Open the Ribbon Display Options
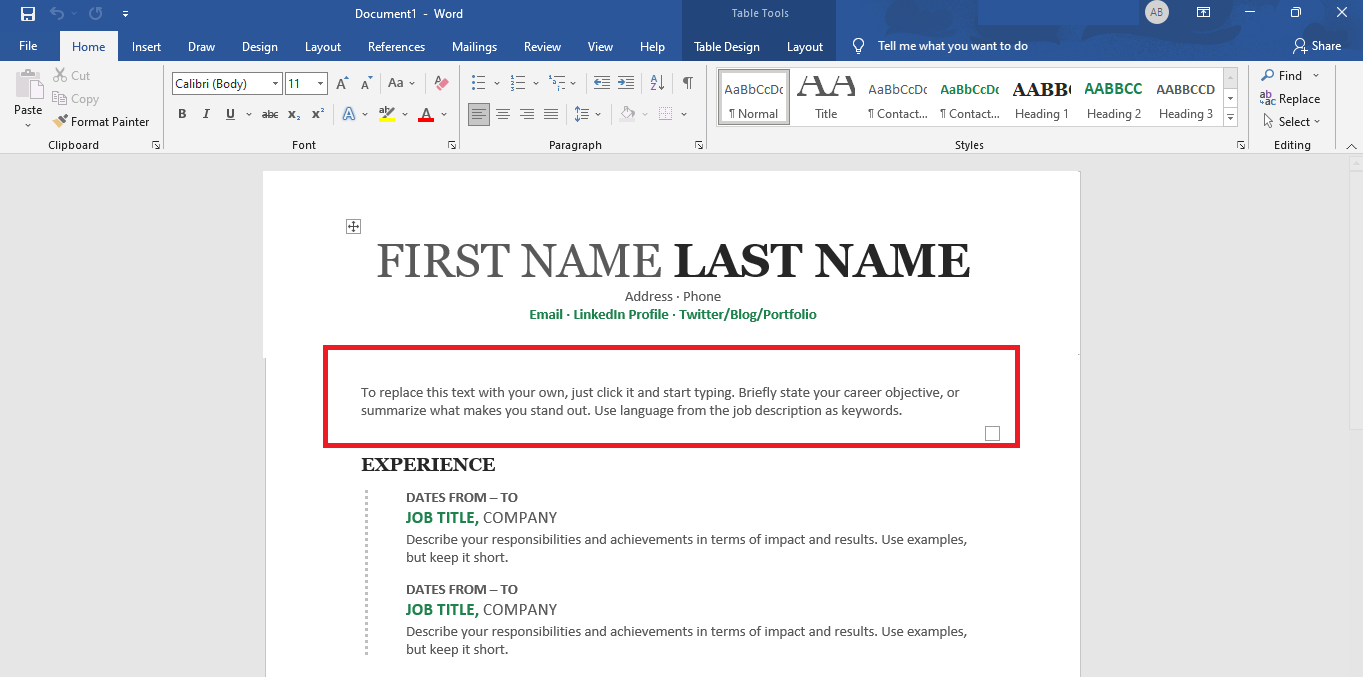This screenshot has width=1363, height=677. tap(1203, 13)
